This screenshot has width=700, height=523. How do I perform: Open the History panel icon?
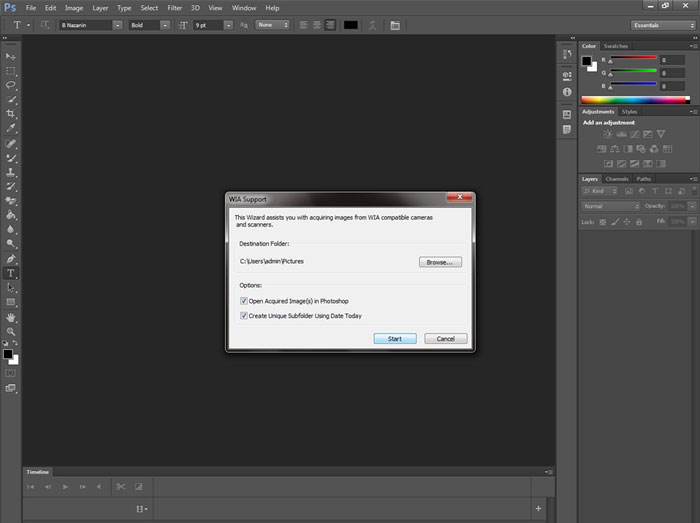(567, 54)
